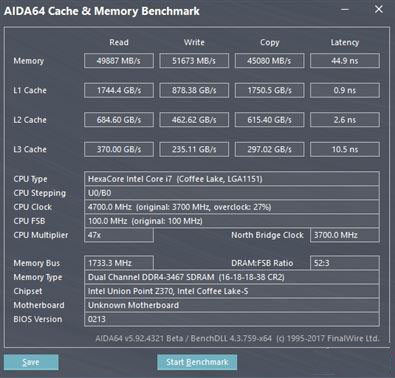Click the BIOS Version value 0213
Image resolution: width=395 pixels, height=378 pixels.
click(x=232, y=319)
